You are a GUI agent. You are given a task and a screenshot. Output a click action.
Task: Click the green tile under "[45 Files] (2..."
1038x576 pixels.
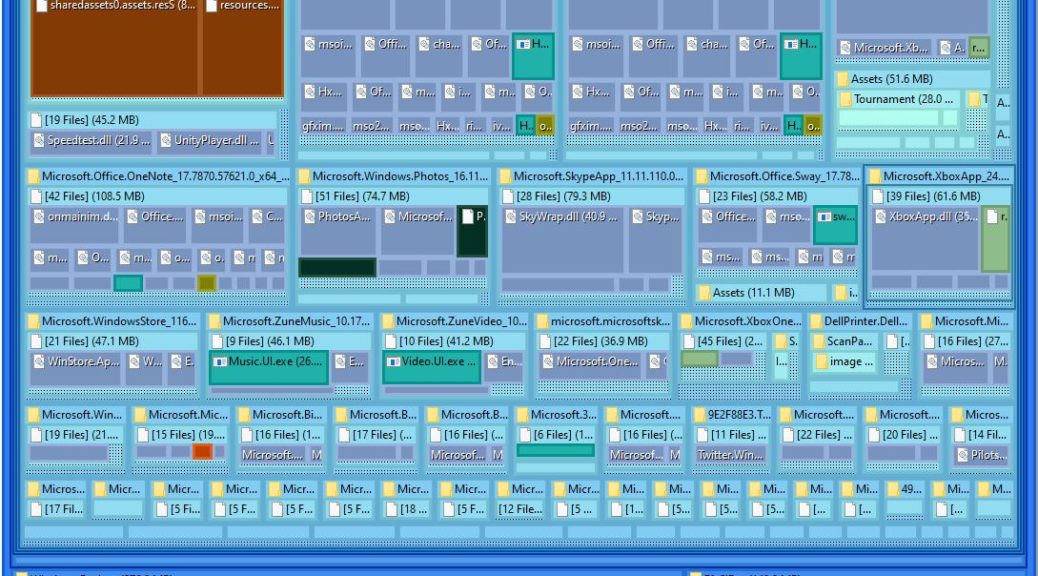[699, 359]
